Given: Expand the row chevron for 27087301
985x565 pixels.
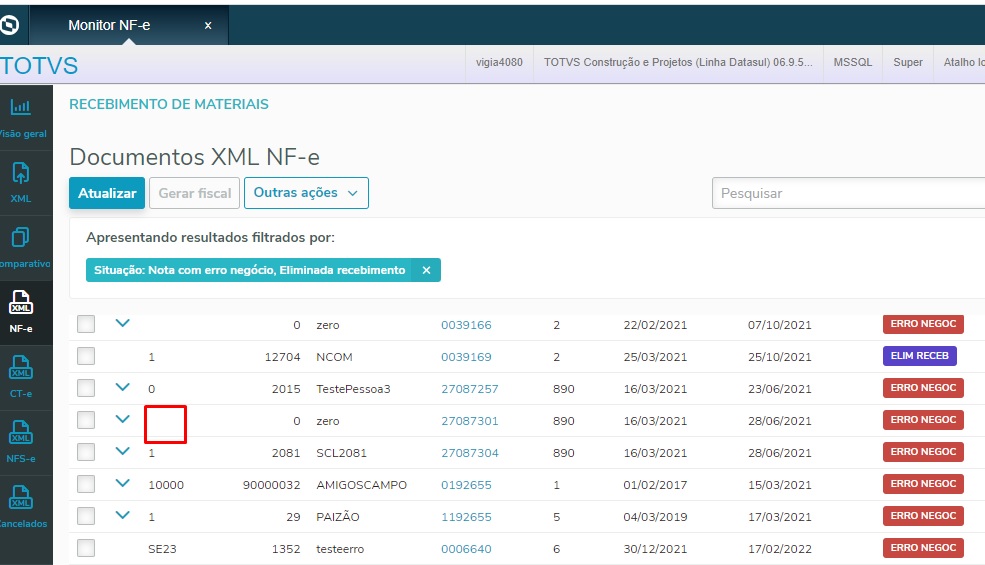Looking at the screenshot, I should pos(122,419).
